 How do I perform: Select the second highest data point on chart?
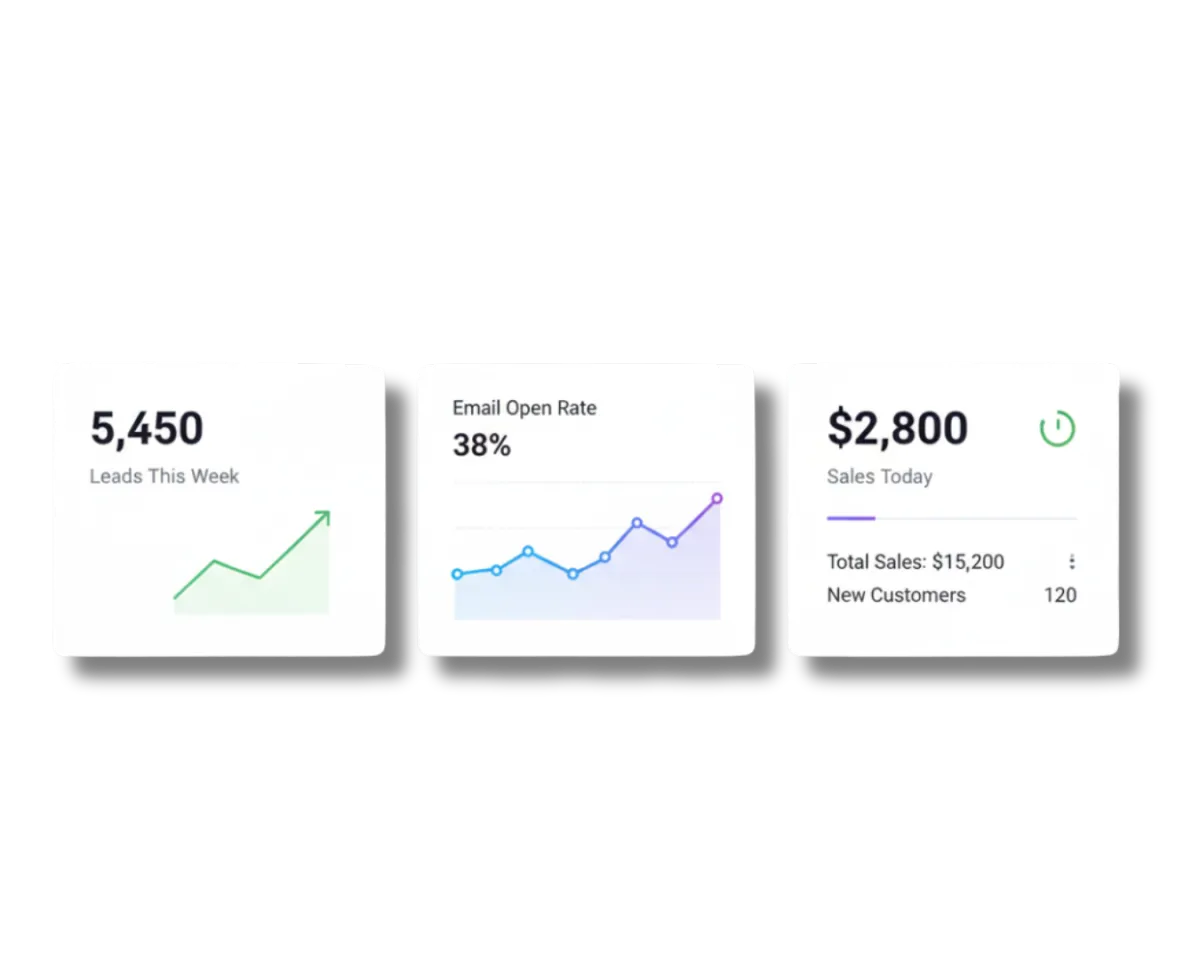[x=637, y=523]
